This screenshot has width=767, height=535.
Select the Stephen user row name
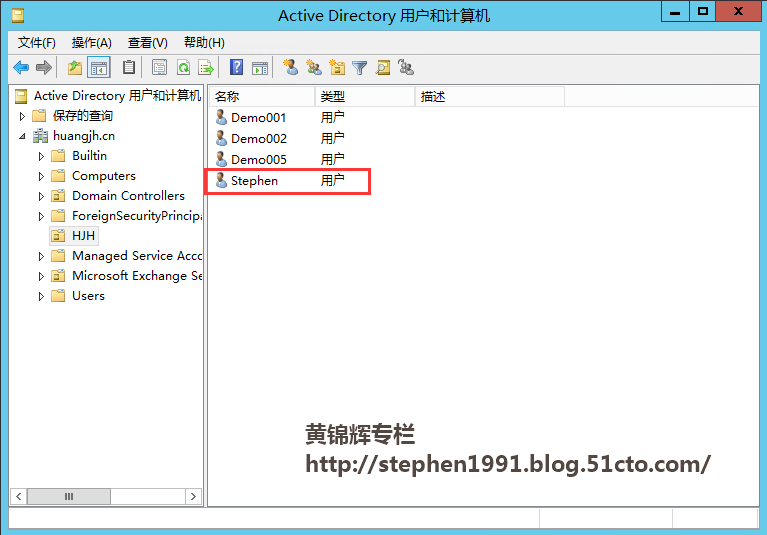coord(254,180)
